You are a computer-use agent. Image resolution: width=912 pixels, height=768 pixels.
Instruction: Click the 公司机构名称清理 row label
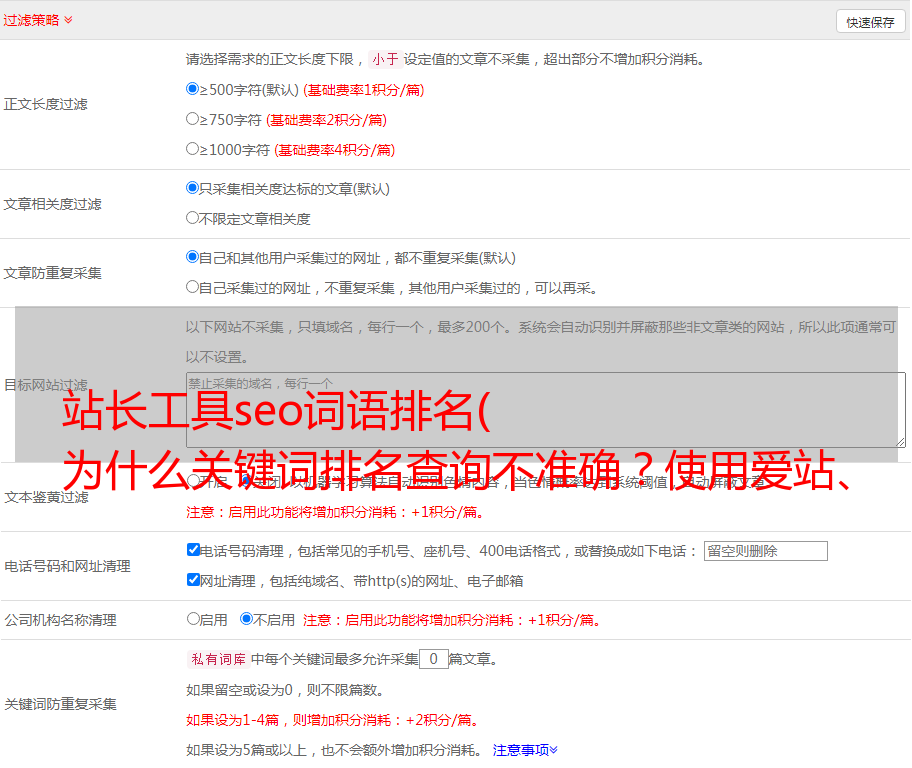coord(60,620)
